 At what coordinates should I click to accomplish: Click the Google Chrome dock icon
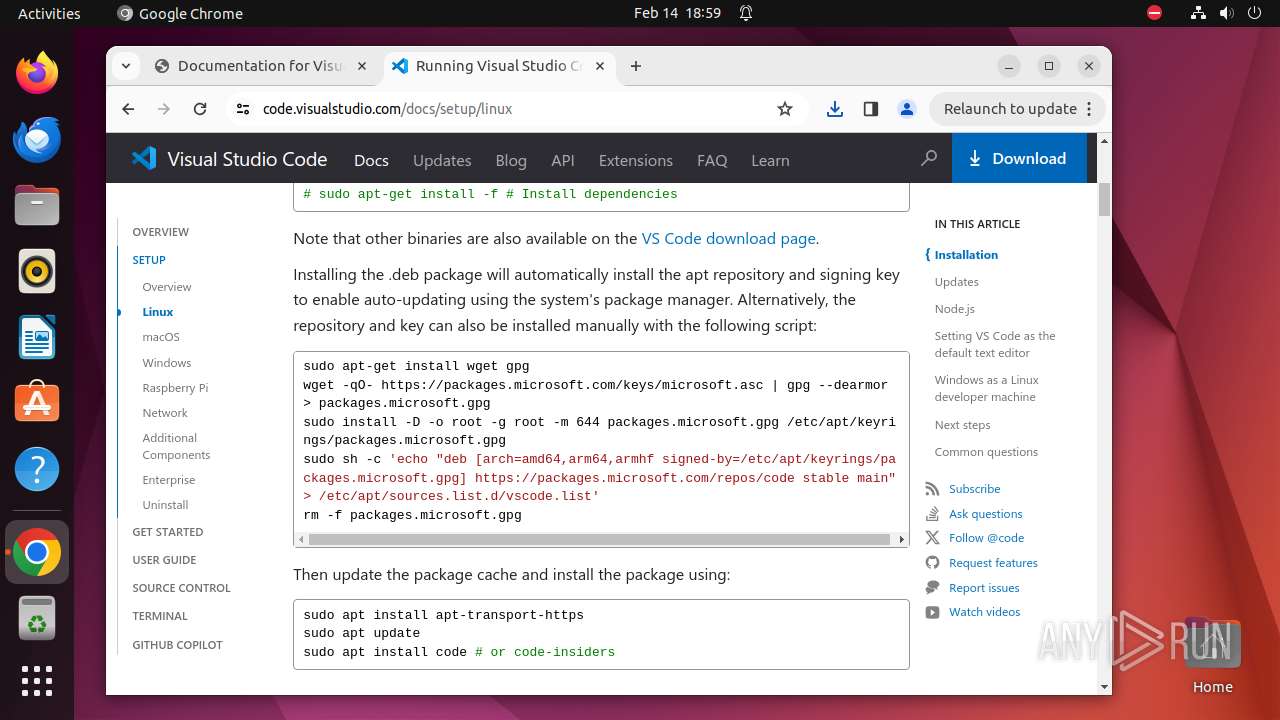pos(37,552)
